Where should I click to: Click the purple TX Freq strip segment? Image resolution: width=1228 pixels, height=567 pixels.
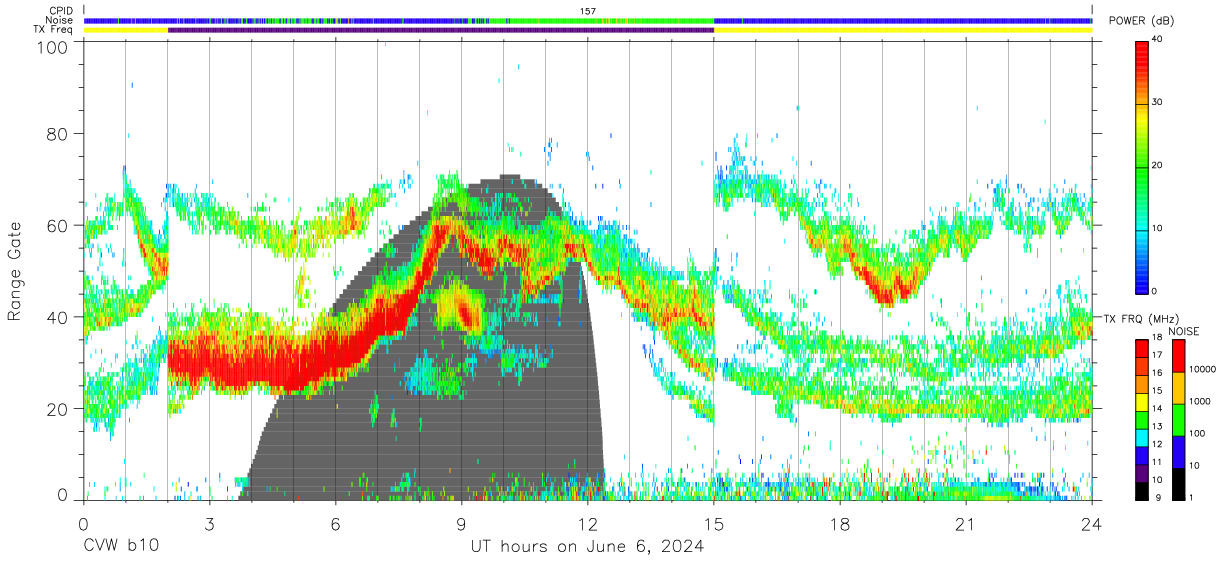[x=441, y=30]
